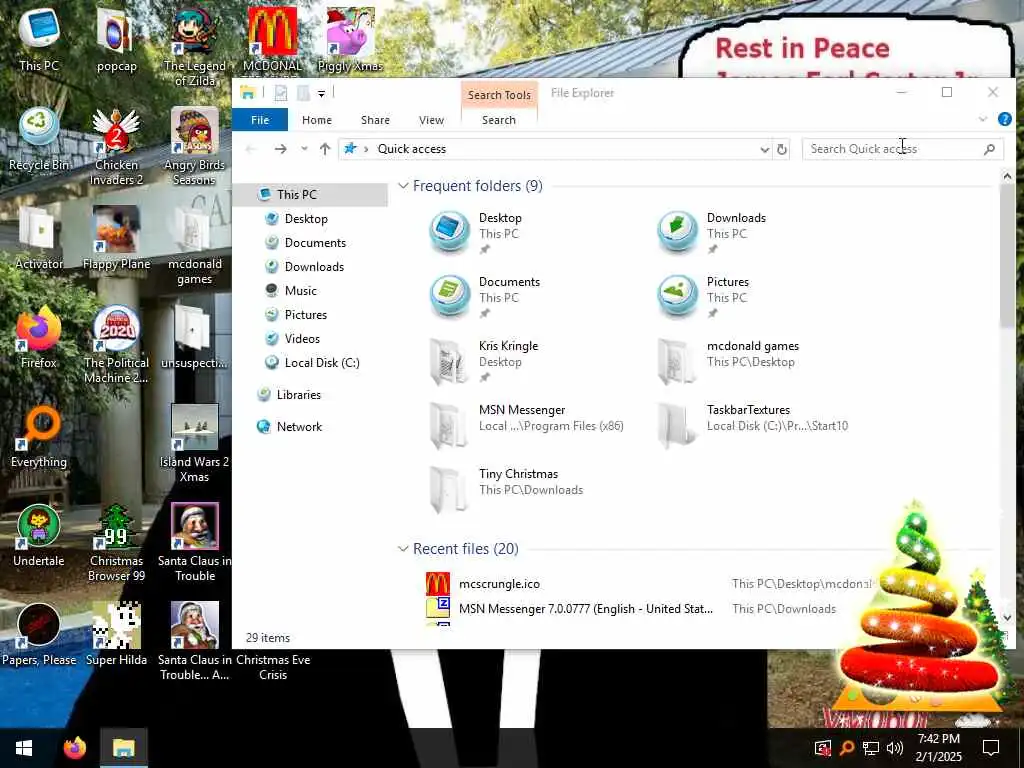The height and width of the screenshot is (768, 1024).
Task: Select The Legend of Zilda desktop icon
Action: (x=194, y=46)
